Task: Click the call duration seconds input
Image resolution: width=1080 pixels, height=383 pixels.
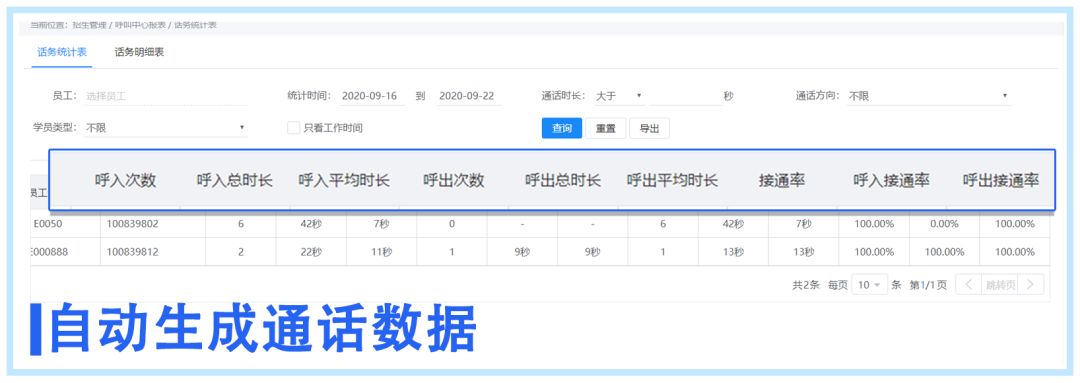Action: 685,96
